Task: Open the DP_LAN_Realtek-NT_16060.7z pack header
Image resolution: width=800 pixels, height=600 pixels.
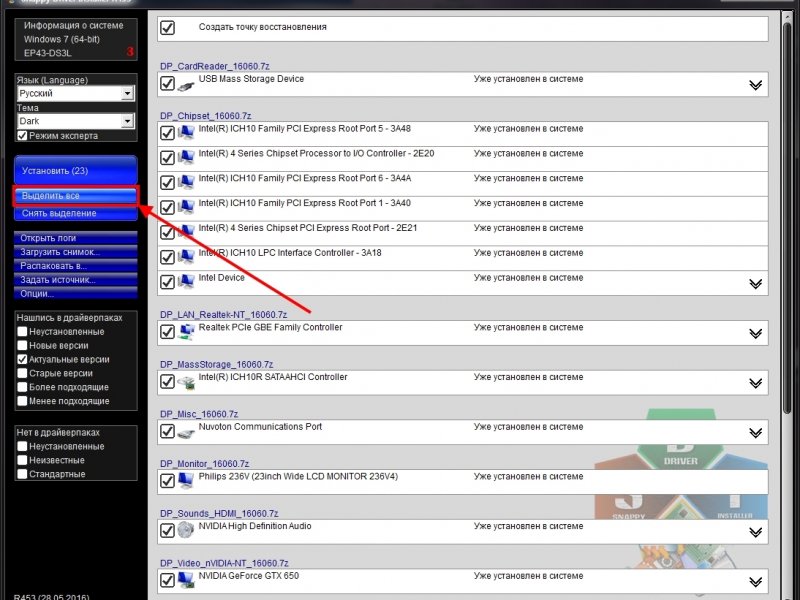Action: [223, 315]
